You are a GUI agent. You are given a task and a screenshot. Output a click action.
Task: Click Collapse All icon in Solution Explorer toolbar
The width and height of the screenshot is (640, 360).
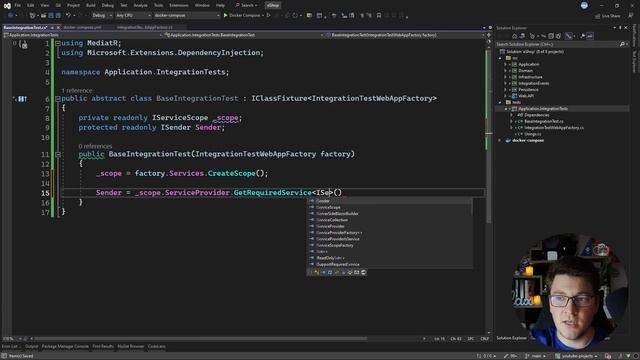[551, 36]
